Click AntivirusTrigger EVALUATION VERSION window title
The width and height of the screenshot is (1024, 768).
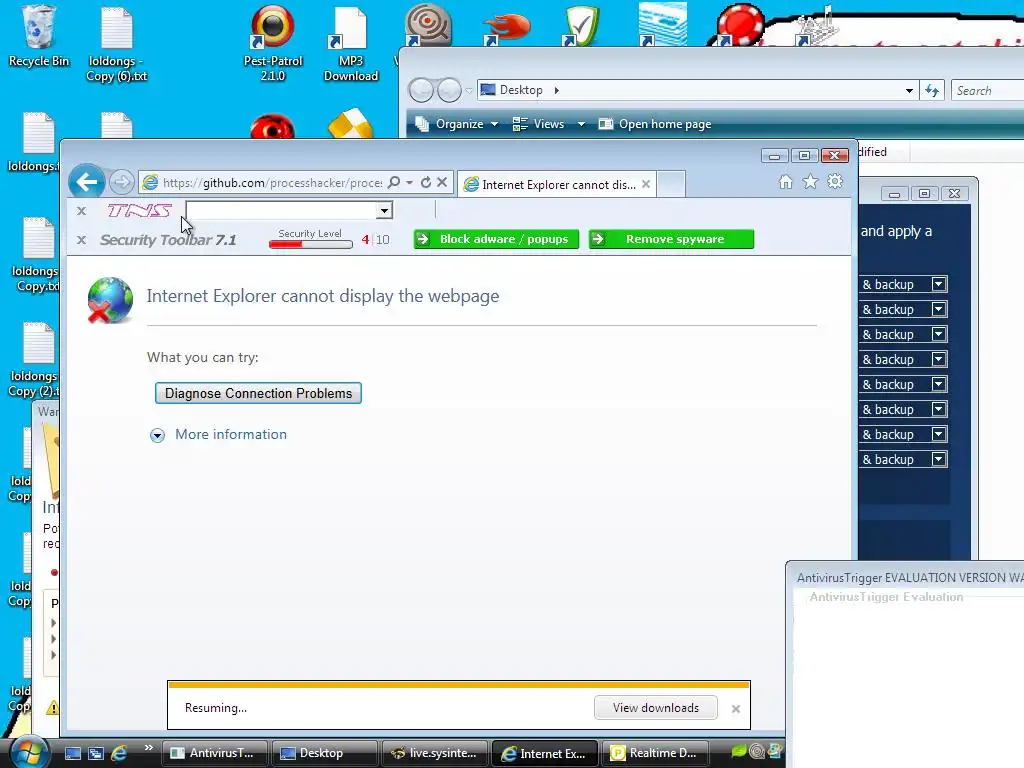[909, 578]
